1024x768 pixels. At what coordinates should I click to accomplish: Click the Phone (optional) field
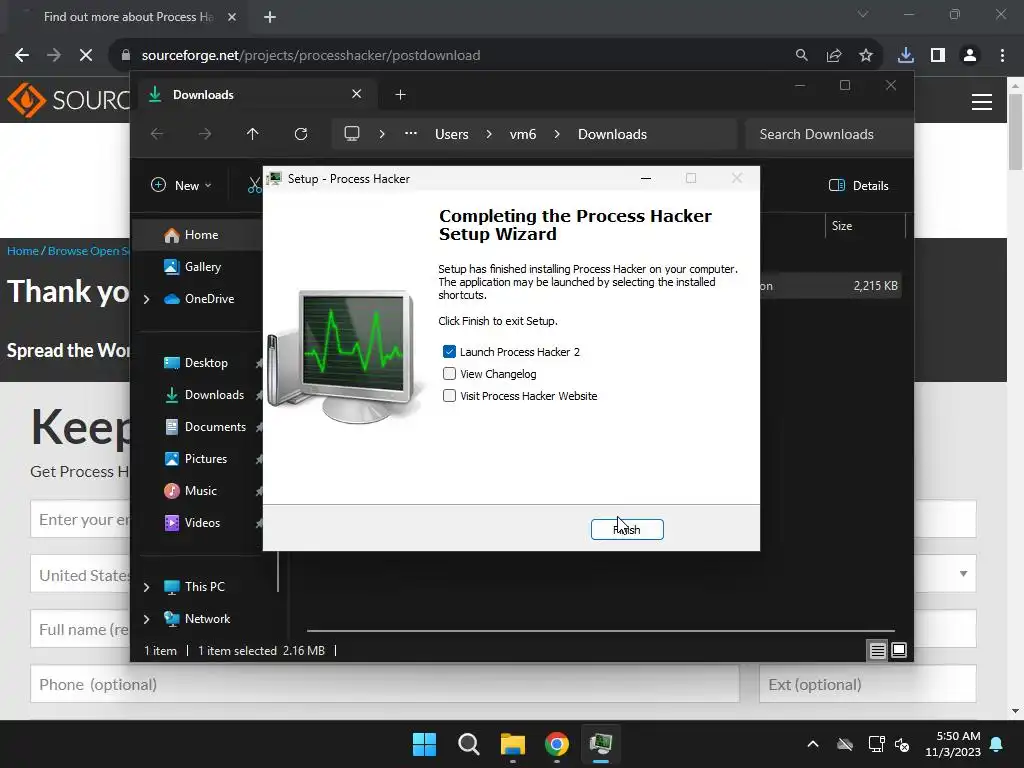pyautogui.click(x=385, y=684)
